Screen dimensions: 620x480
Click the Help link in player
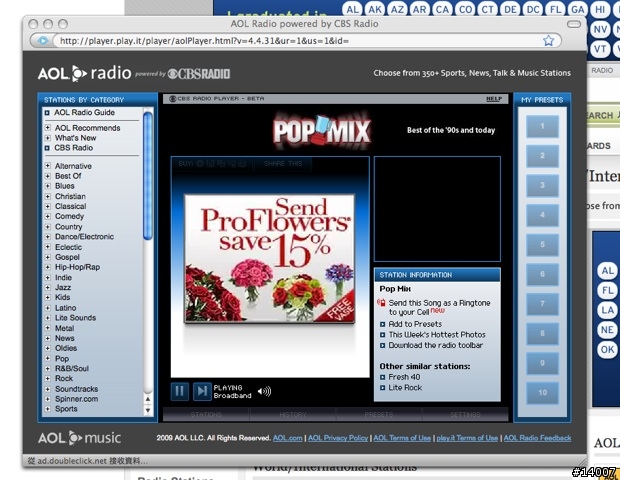click(x=494, y=99)
